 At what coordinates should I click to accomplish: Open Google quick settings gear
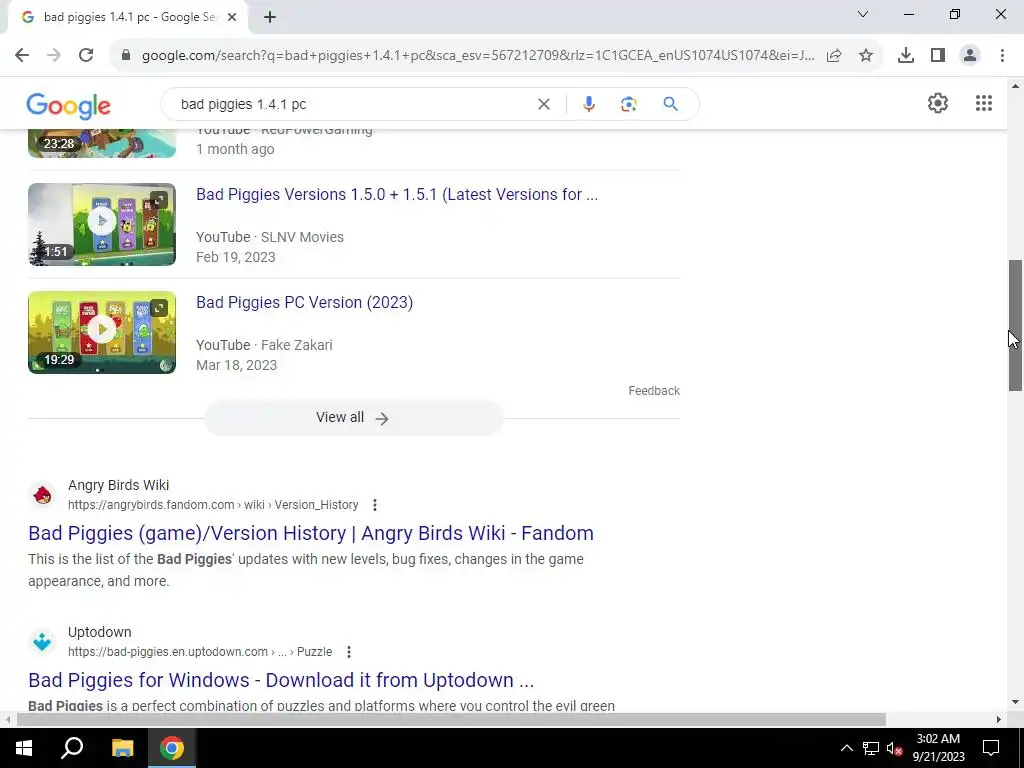tap(938, 103)
